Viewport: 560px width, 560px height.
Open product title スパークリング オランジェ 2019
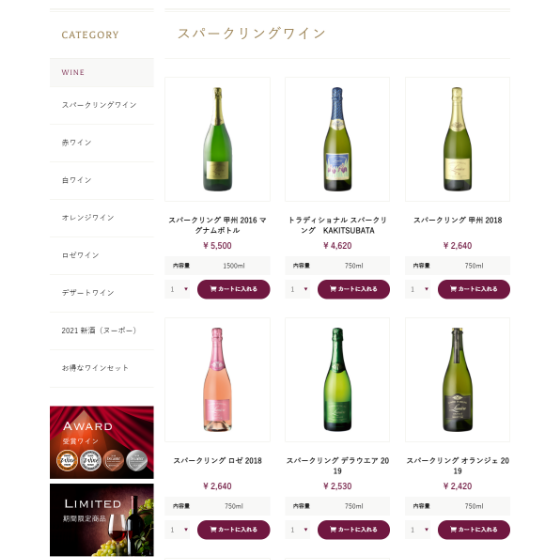pyautogui.click(x=458, y=466)
